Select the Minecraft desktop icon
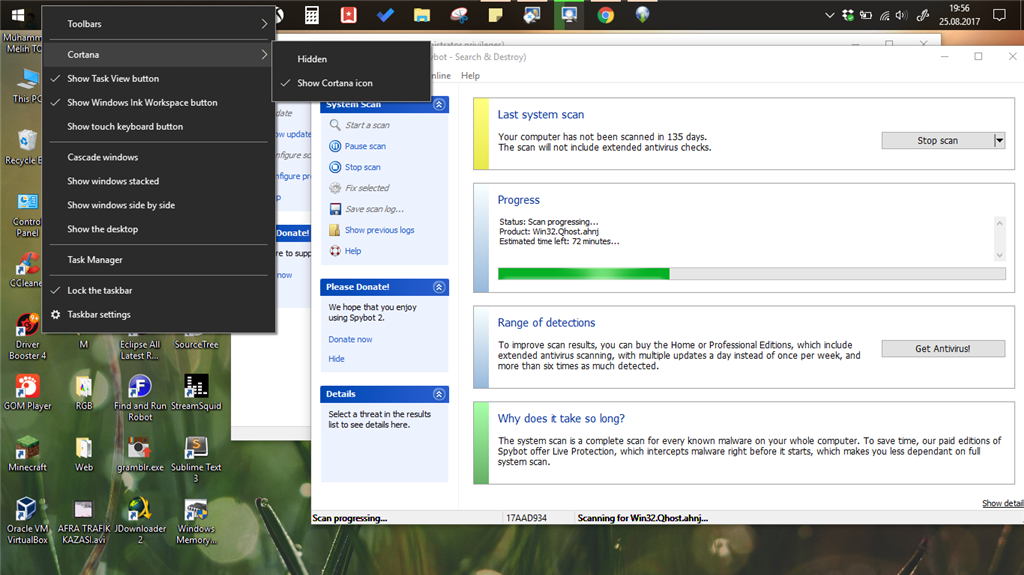This screenshot has width=1024, height=575. click(27, 453)
